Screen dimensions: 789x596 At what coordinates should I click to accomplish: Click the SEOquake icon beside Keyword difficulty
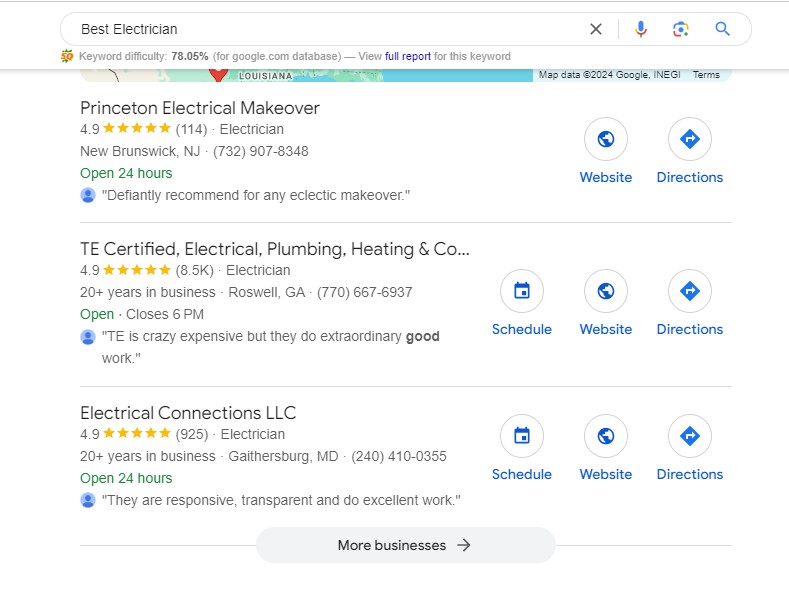67,56
